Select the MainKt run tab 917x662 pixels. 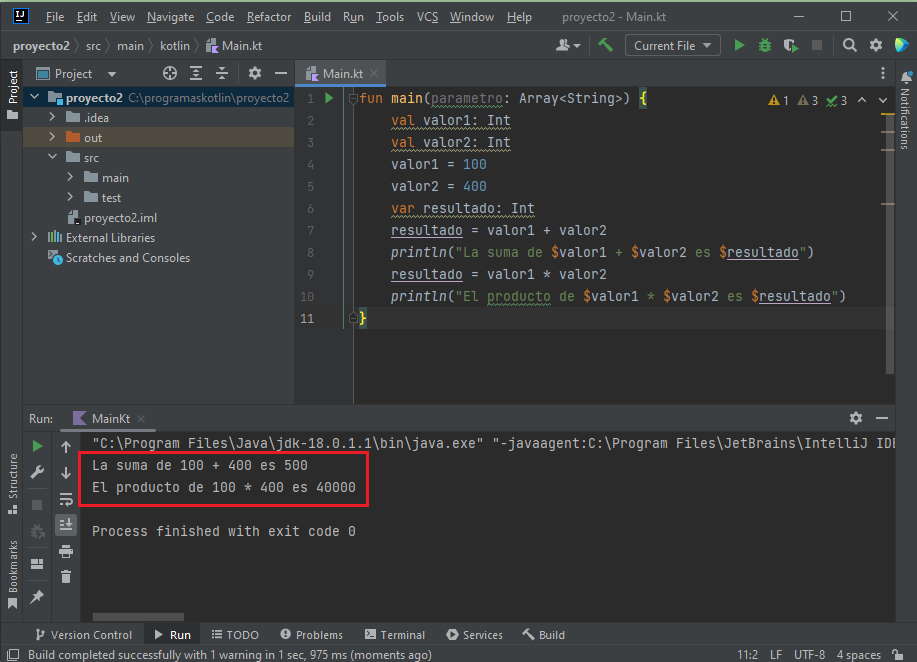tap(108, 419)
